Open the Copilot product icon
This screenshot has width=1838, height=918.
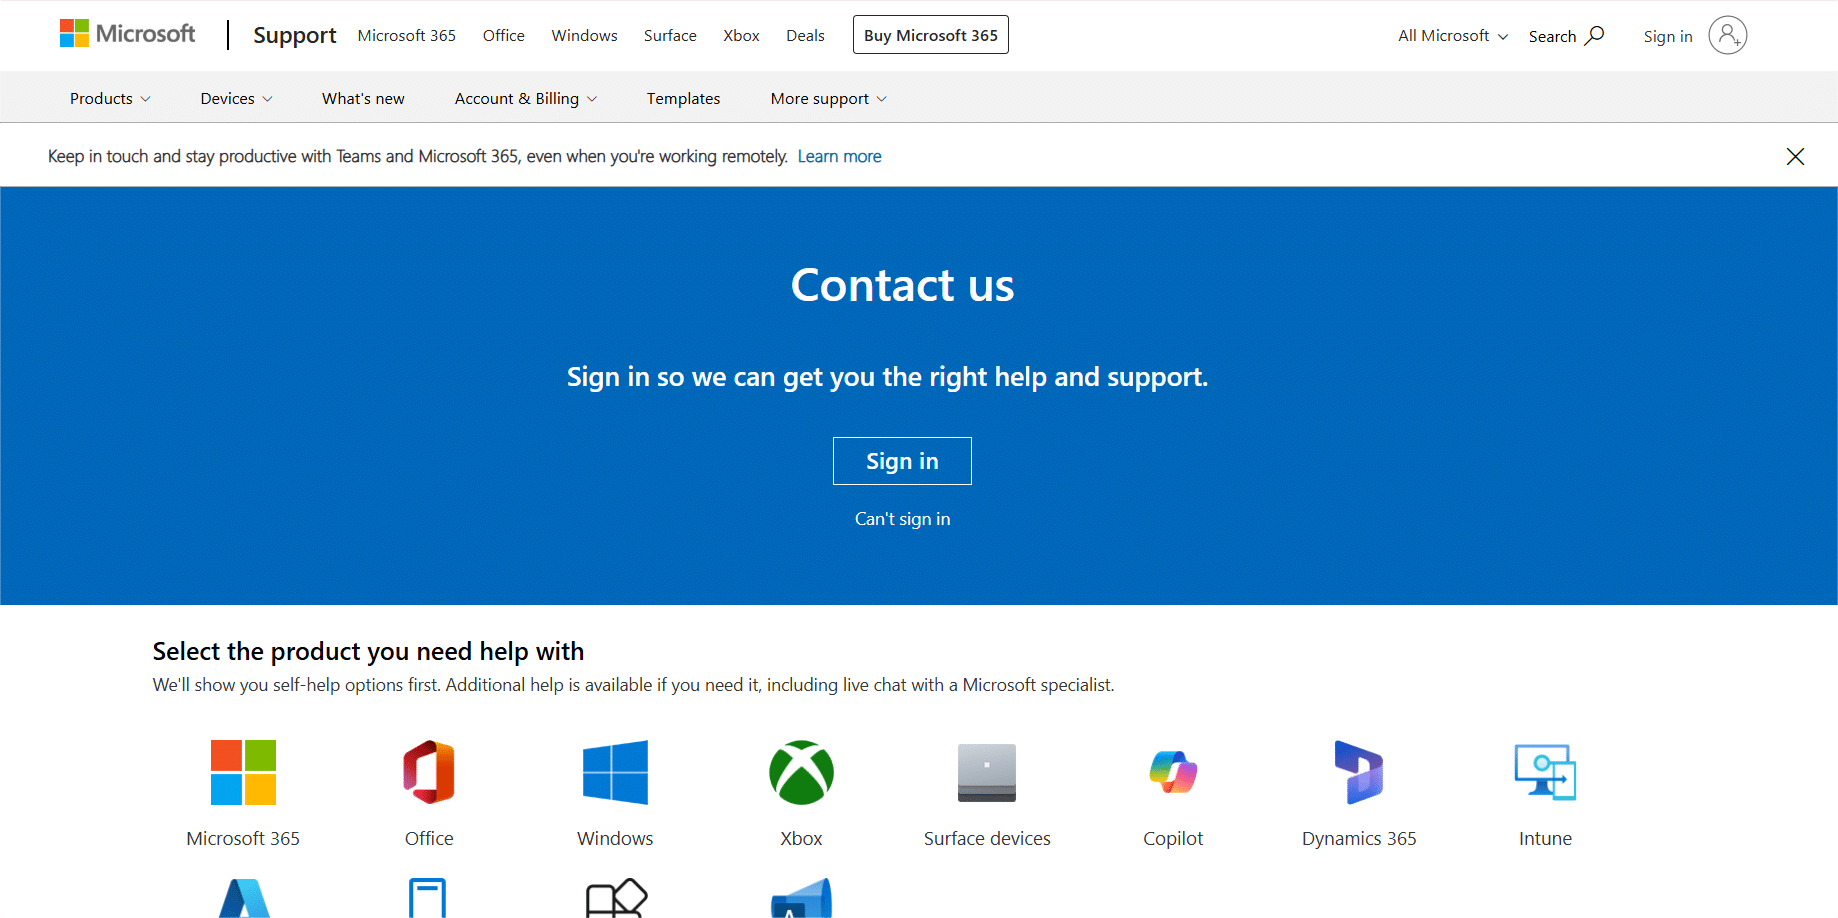pos(1173,772)
